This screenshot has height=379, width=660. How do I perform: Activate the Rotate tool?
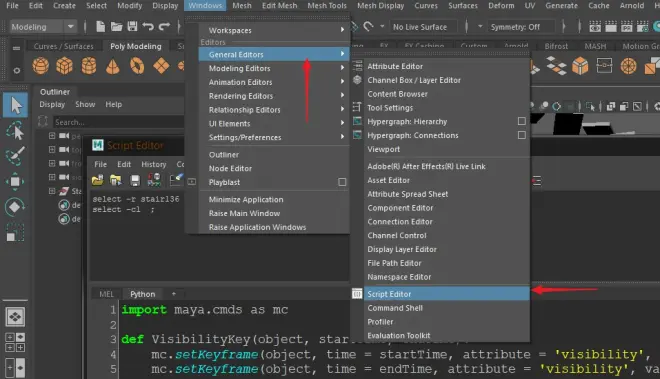pyautogui.click(x=15, y=207)
